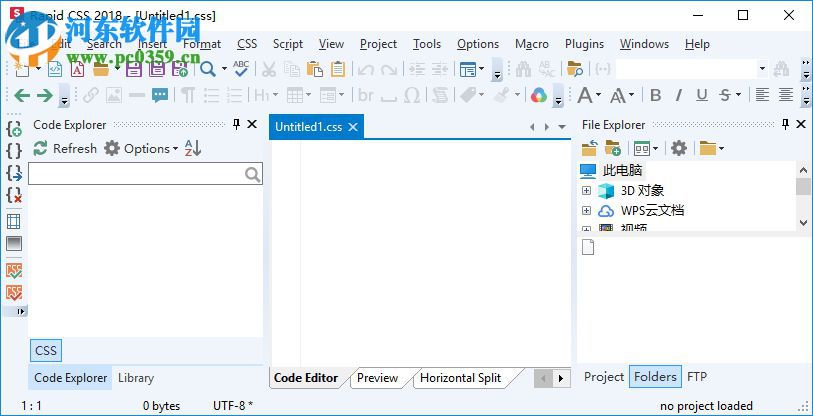Click the magnifier Search icon in toolbar
Viewport: 813px width, 416px height.
208,68
